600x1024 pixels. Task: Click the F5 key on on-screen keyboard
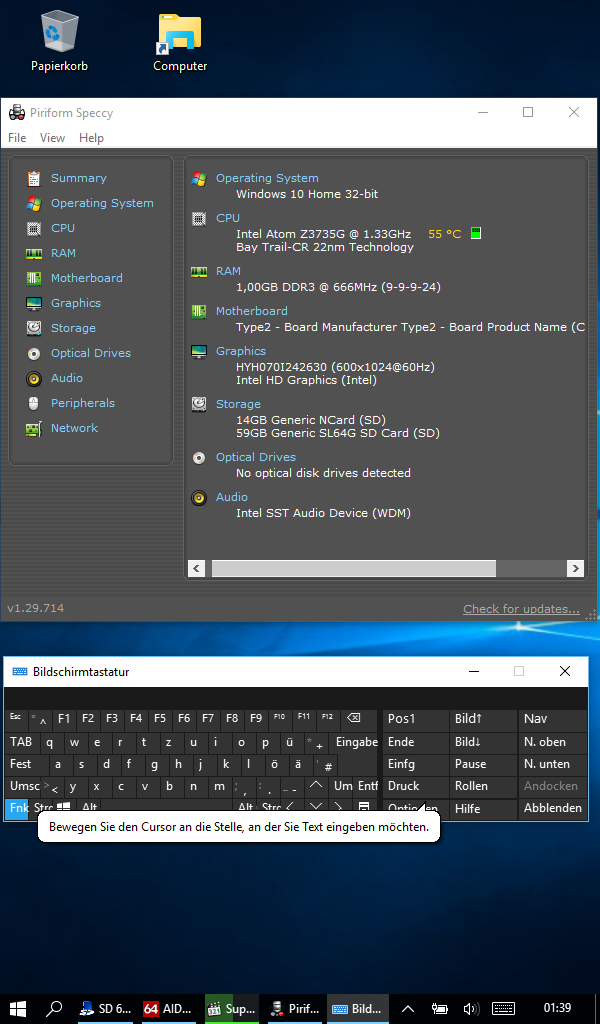[x=160, y=719]
